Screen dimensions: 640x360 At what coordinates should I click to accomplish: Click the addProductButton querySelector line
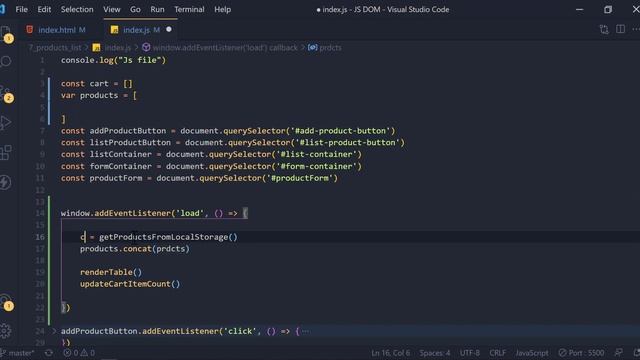coord(228,131)
